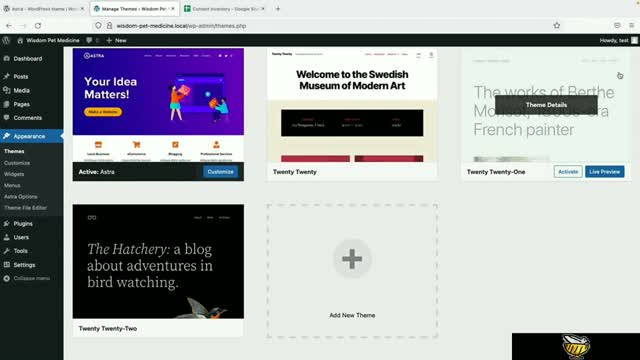Click Live Preview for Twenty Twenty-One
The image size is (640, 360).
tap(604, 172)
